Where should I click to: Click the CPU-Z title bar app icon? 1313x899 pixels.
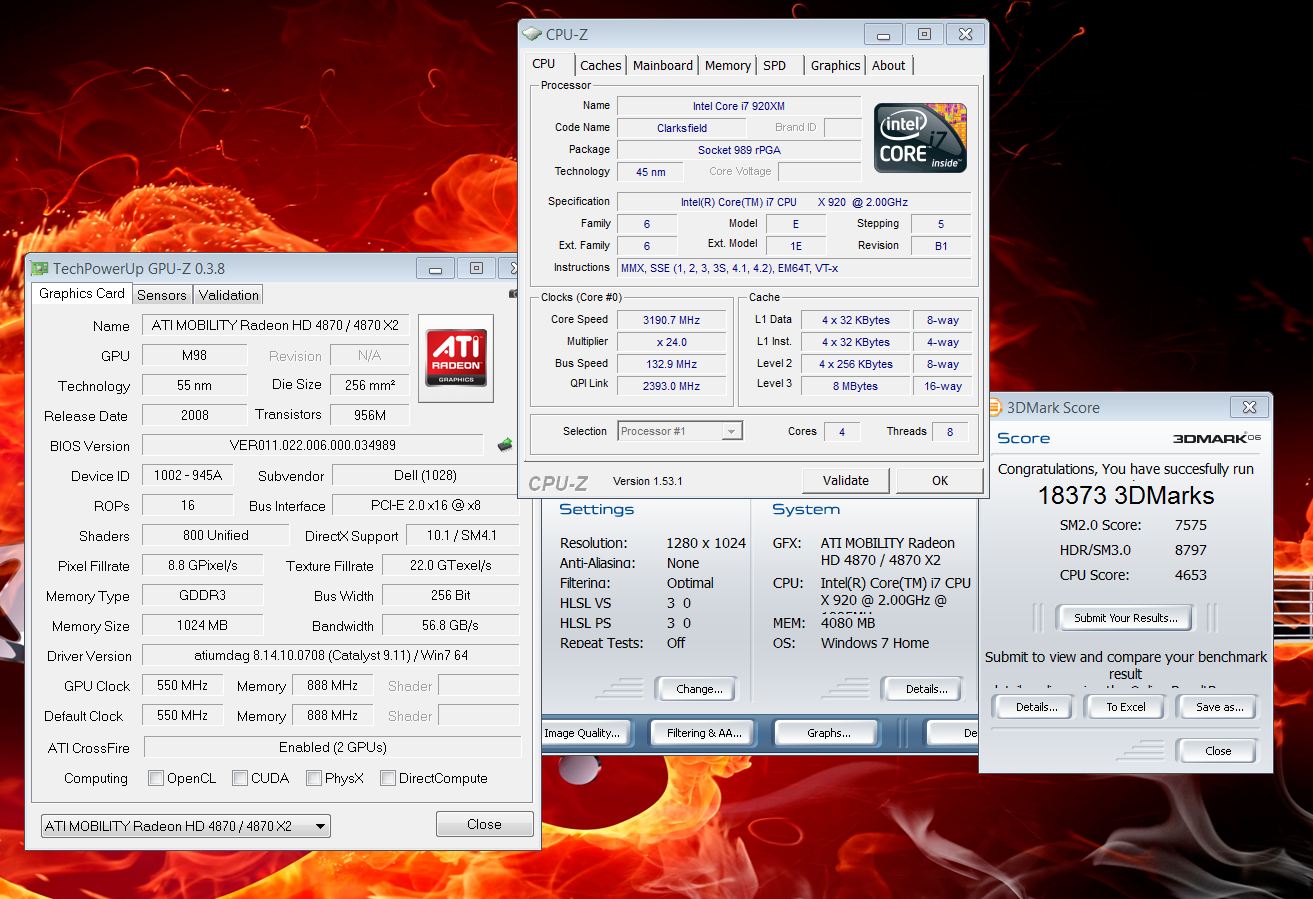533,34
